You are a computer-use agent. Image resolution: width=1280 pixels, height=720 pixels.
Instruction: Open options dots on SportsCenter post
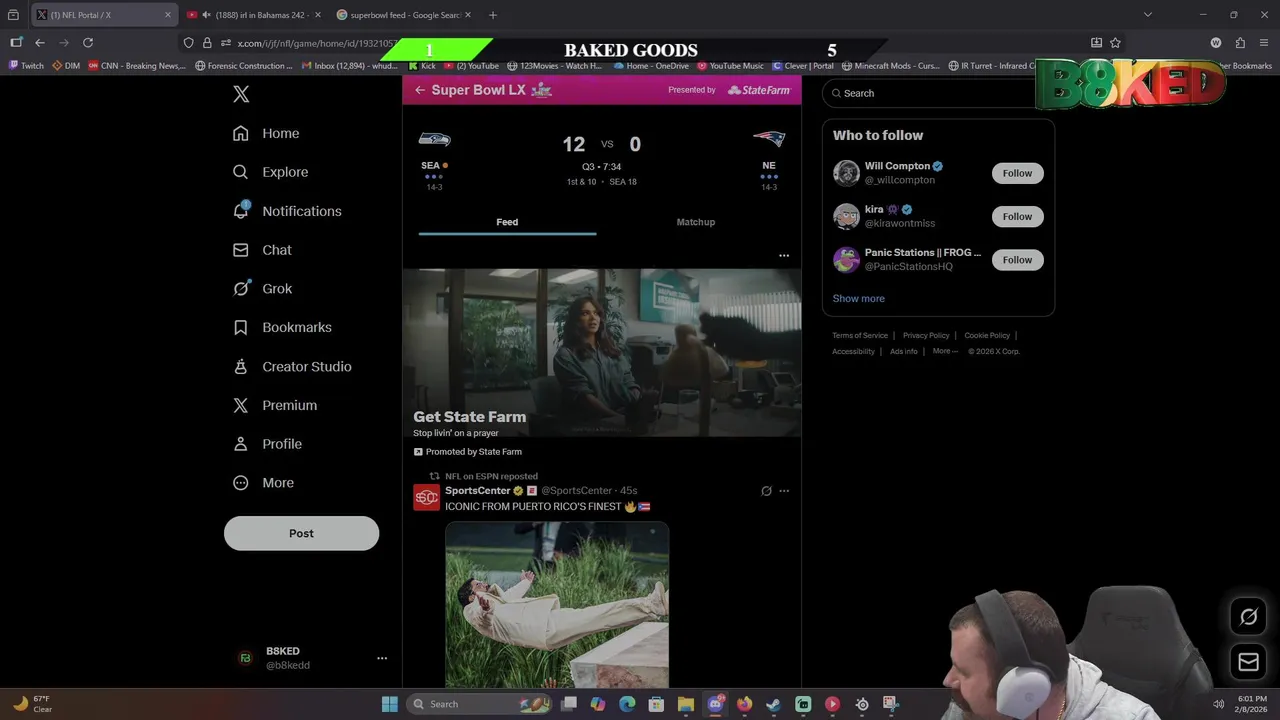click(x=784, y=491)
